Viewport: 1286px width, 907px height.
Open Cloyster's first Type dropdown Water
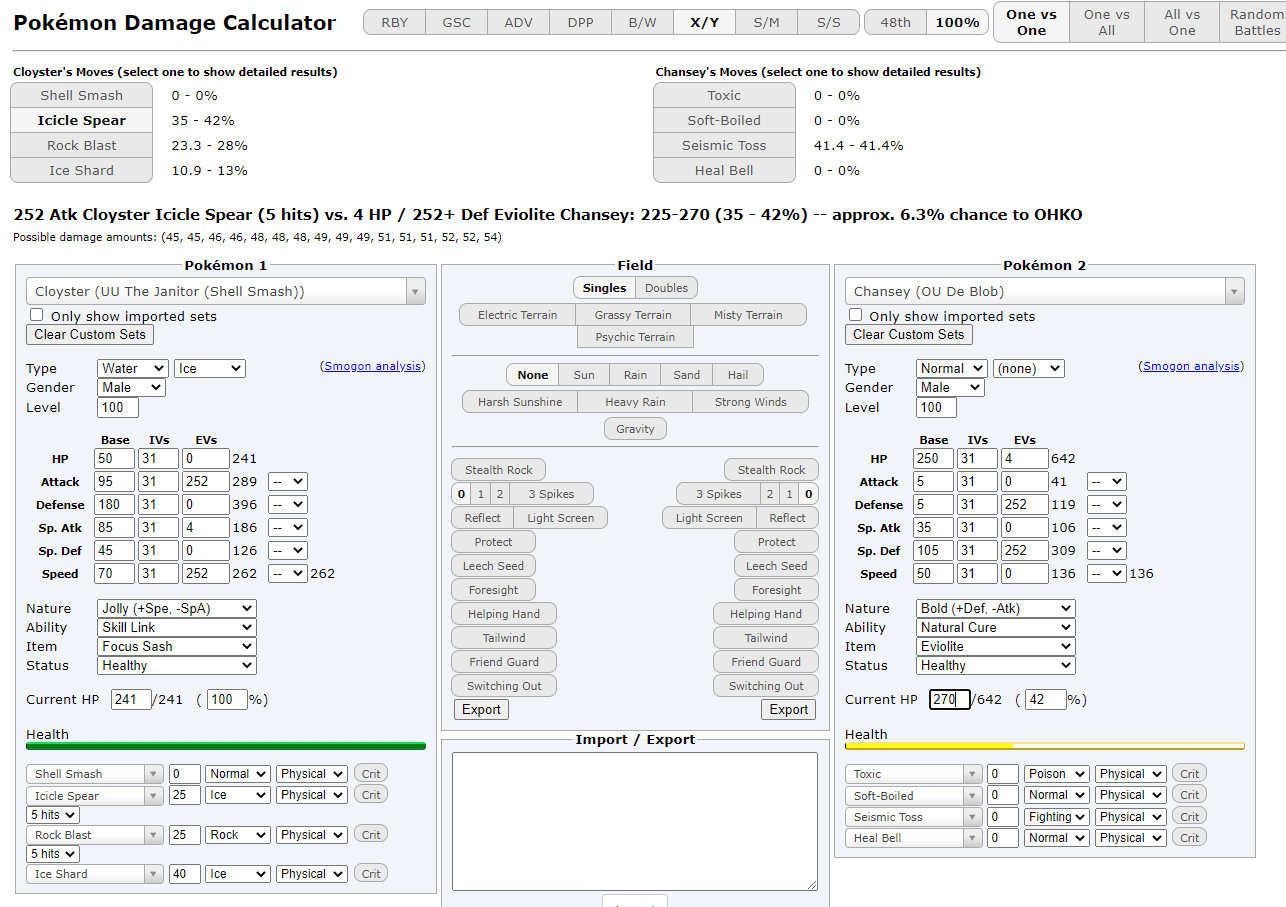pyautogui.click(x=132, y=368)
